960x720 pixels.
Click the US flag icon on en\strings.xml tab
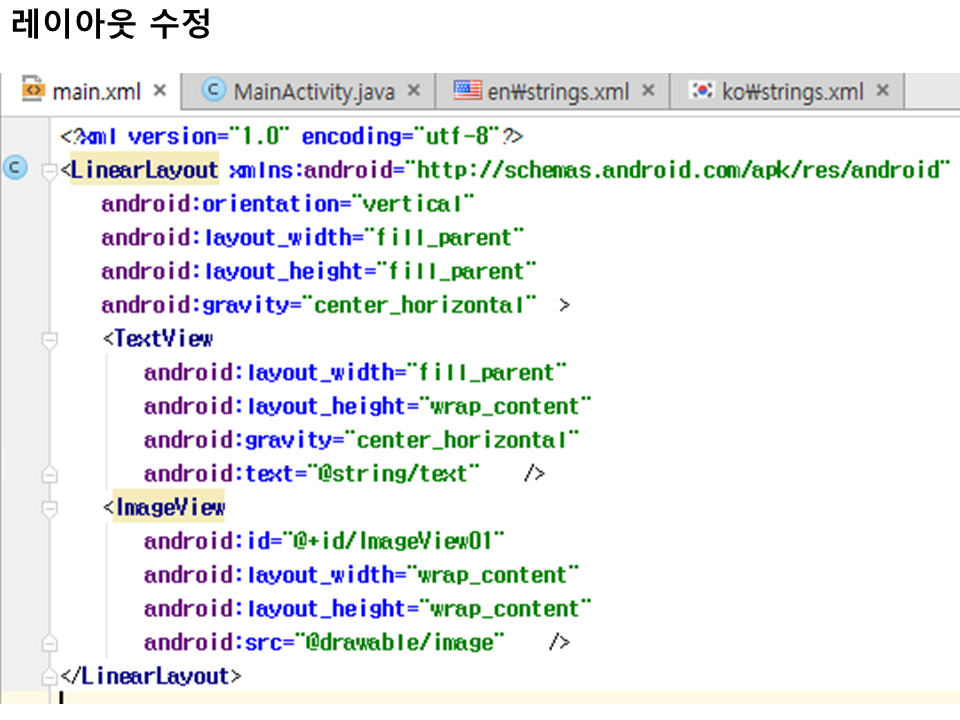(x=466, y=91)
